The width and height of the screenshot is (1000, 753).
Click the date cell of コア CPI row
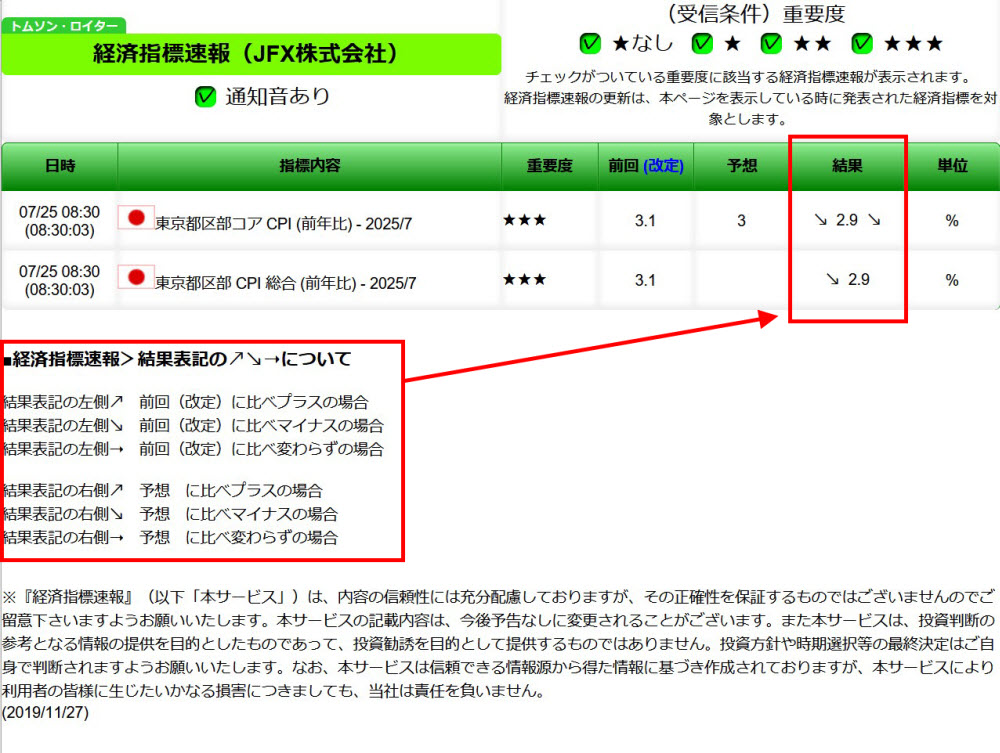59,221
